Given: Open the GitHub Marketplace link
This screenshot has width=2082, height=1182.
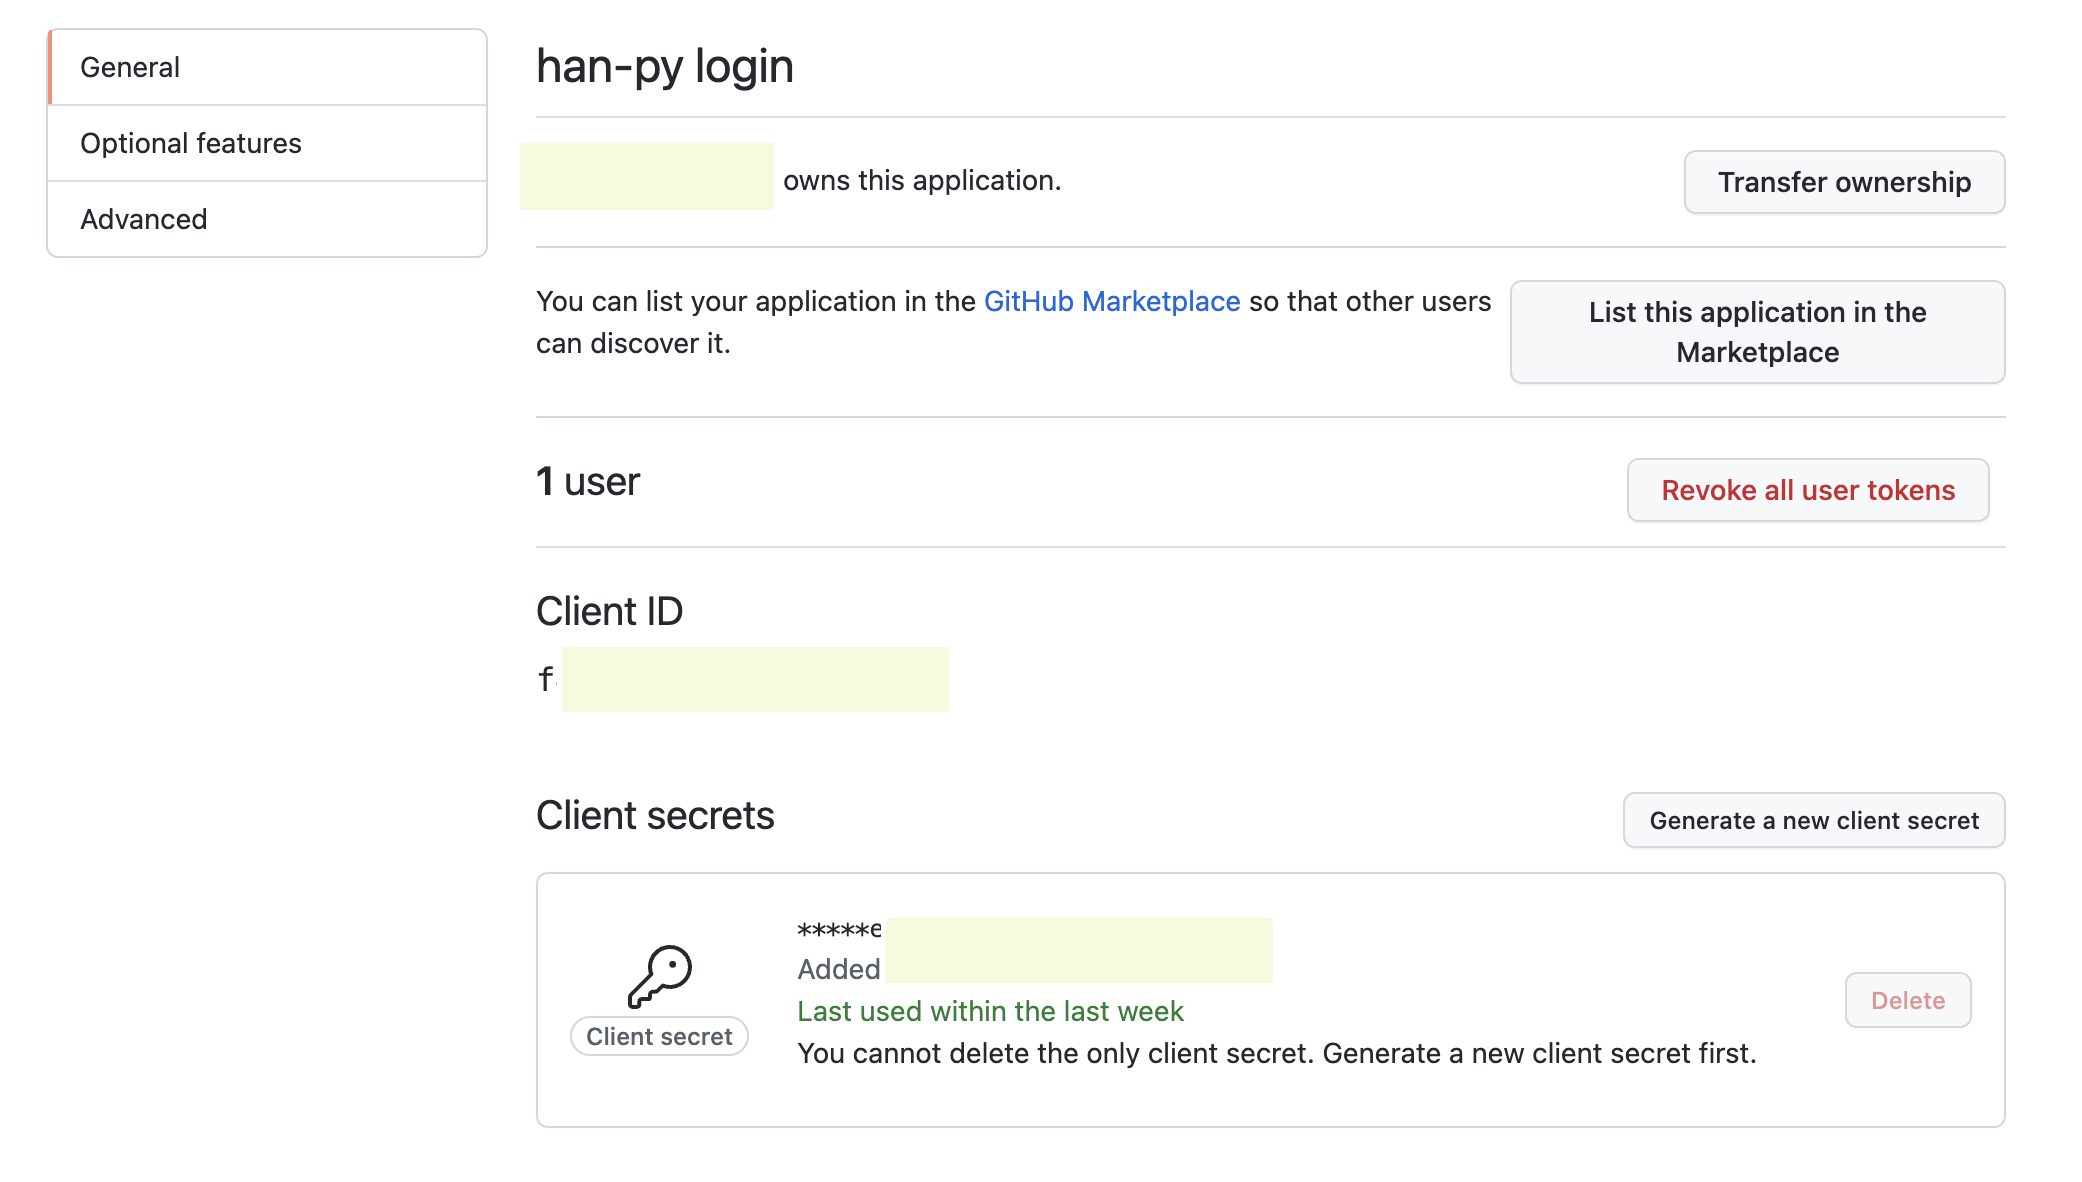Looking at the screenshot, I should point(1111,301).
